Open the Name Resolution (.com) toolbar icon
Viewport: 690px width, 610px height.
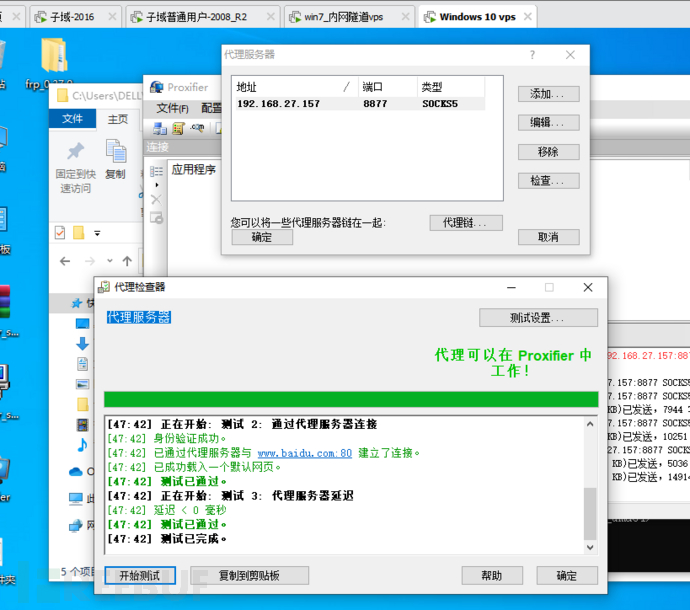[197, 128]
